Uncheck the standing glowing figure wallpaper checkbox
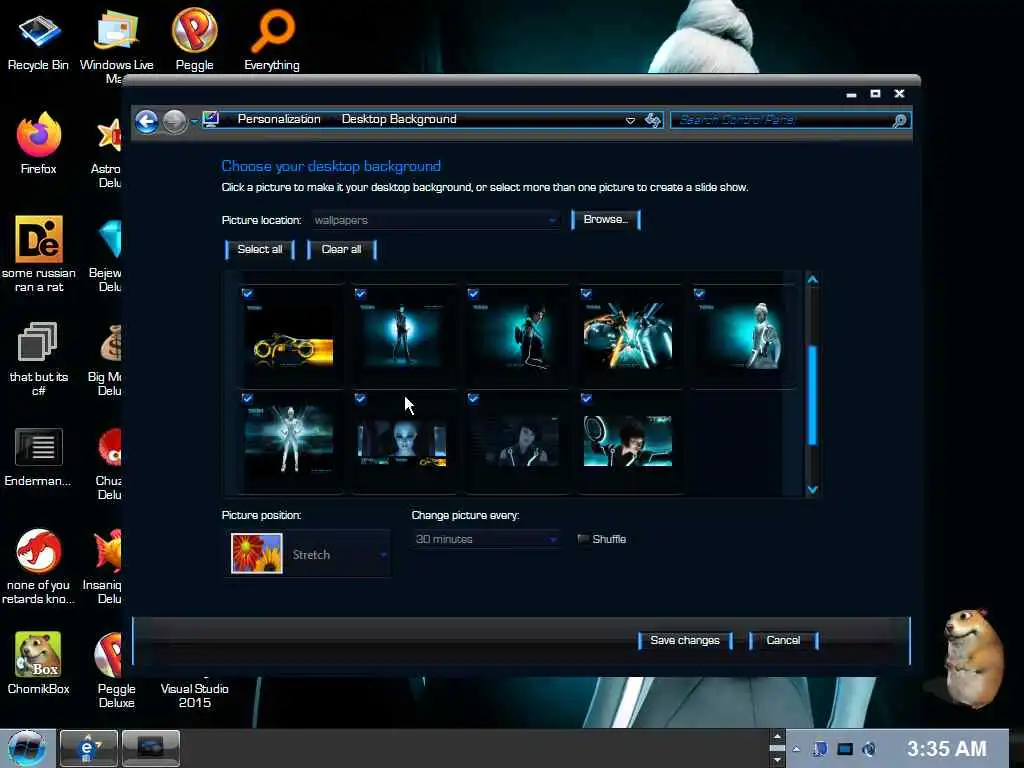 [360, 293]
